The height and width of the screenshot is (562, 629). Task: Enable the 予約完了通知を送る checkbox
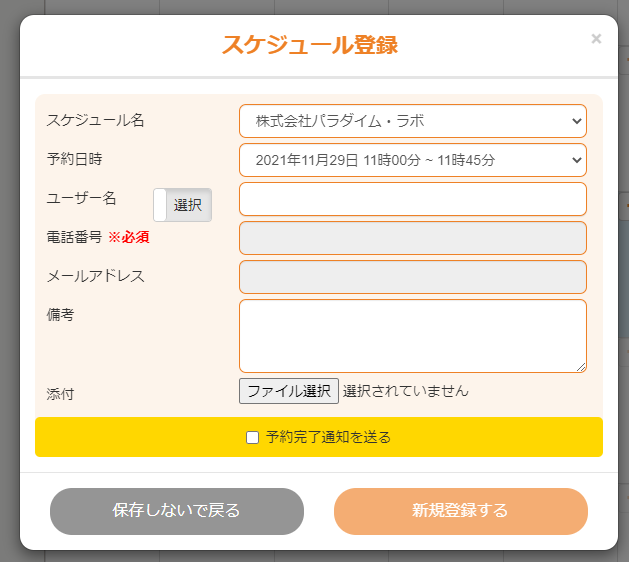click(253, 437)
